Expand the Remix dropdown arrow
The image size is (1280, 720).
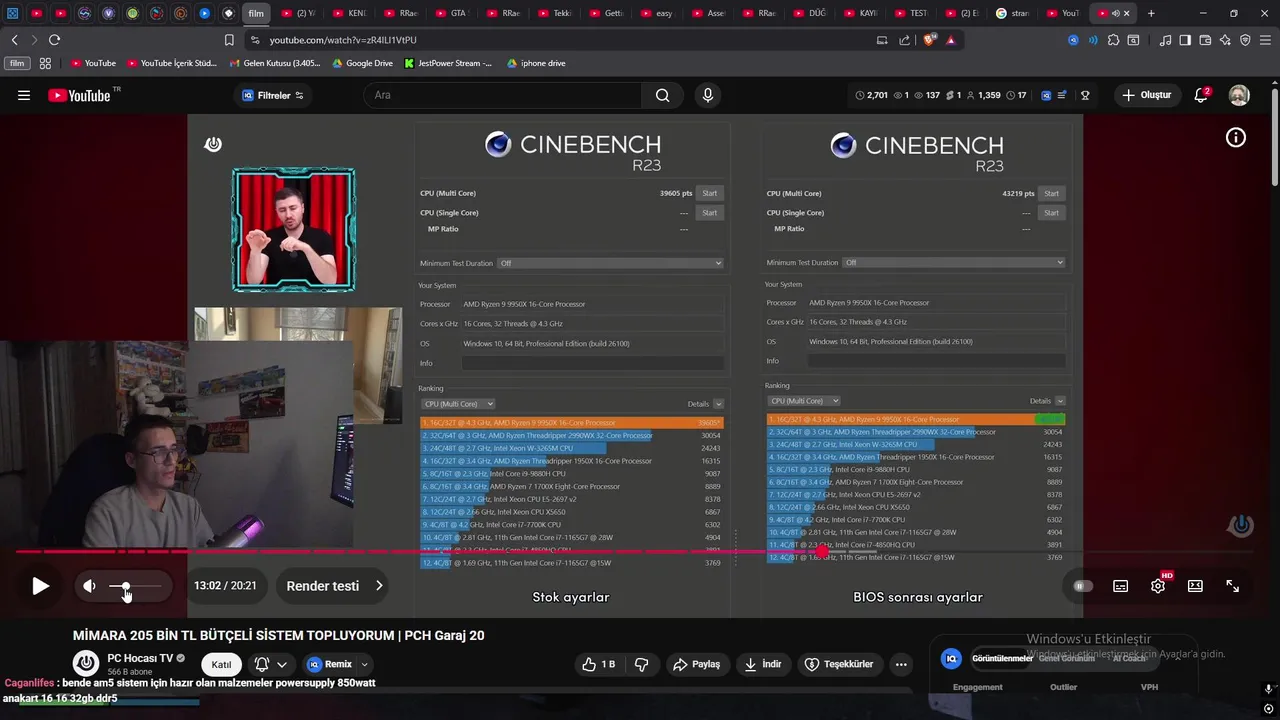[364, 664]
